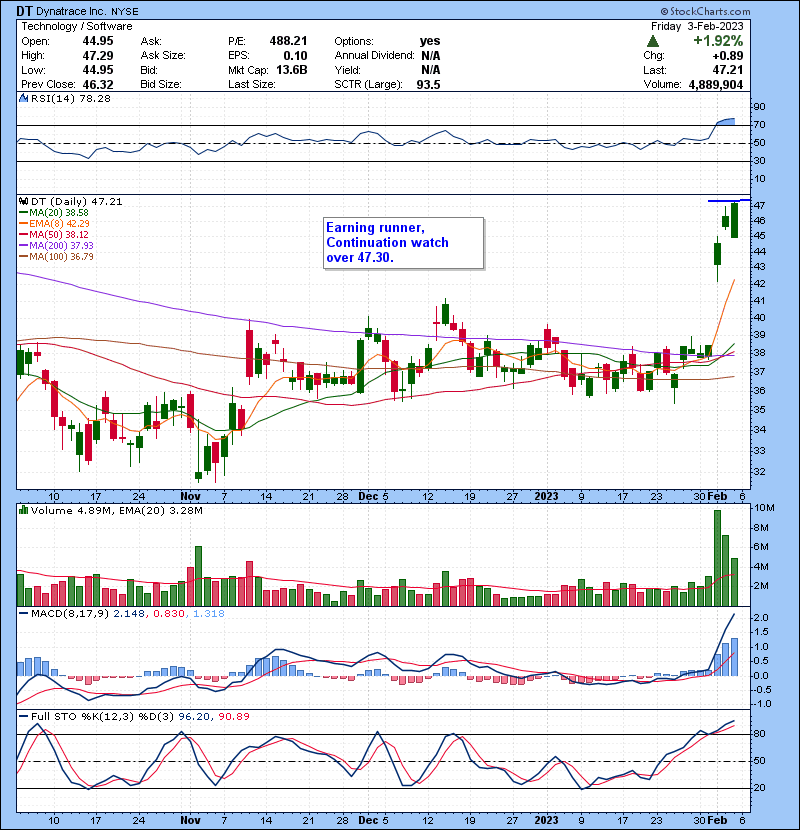
Task: Click the stochastic %D value 90.89
Action: 234,717
